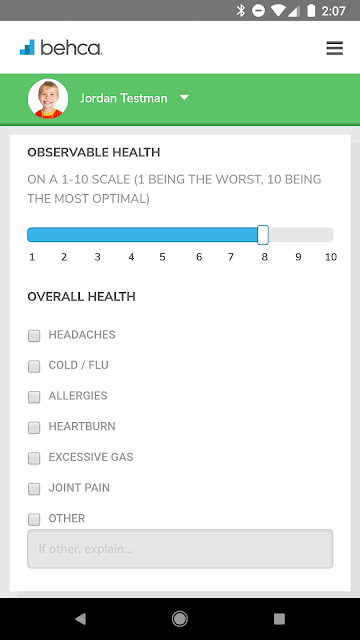The image size is (360, 640).
Task: Focus the 'If other, explain' field
Action: (x=180, y=549)
